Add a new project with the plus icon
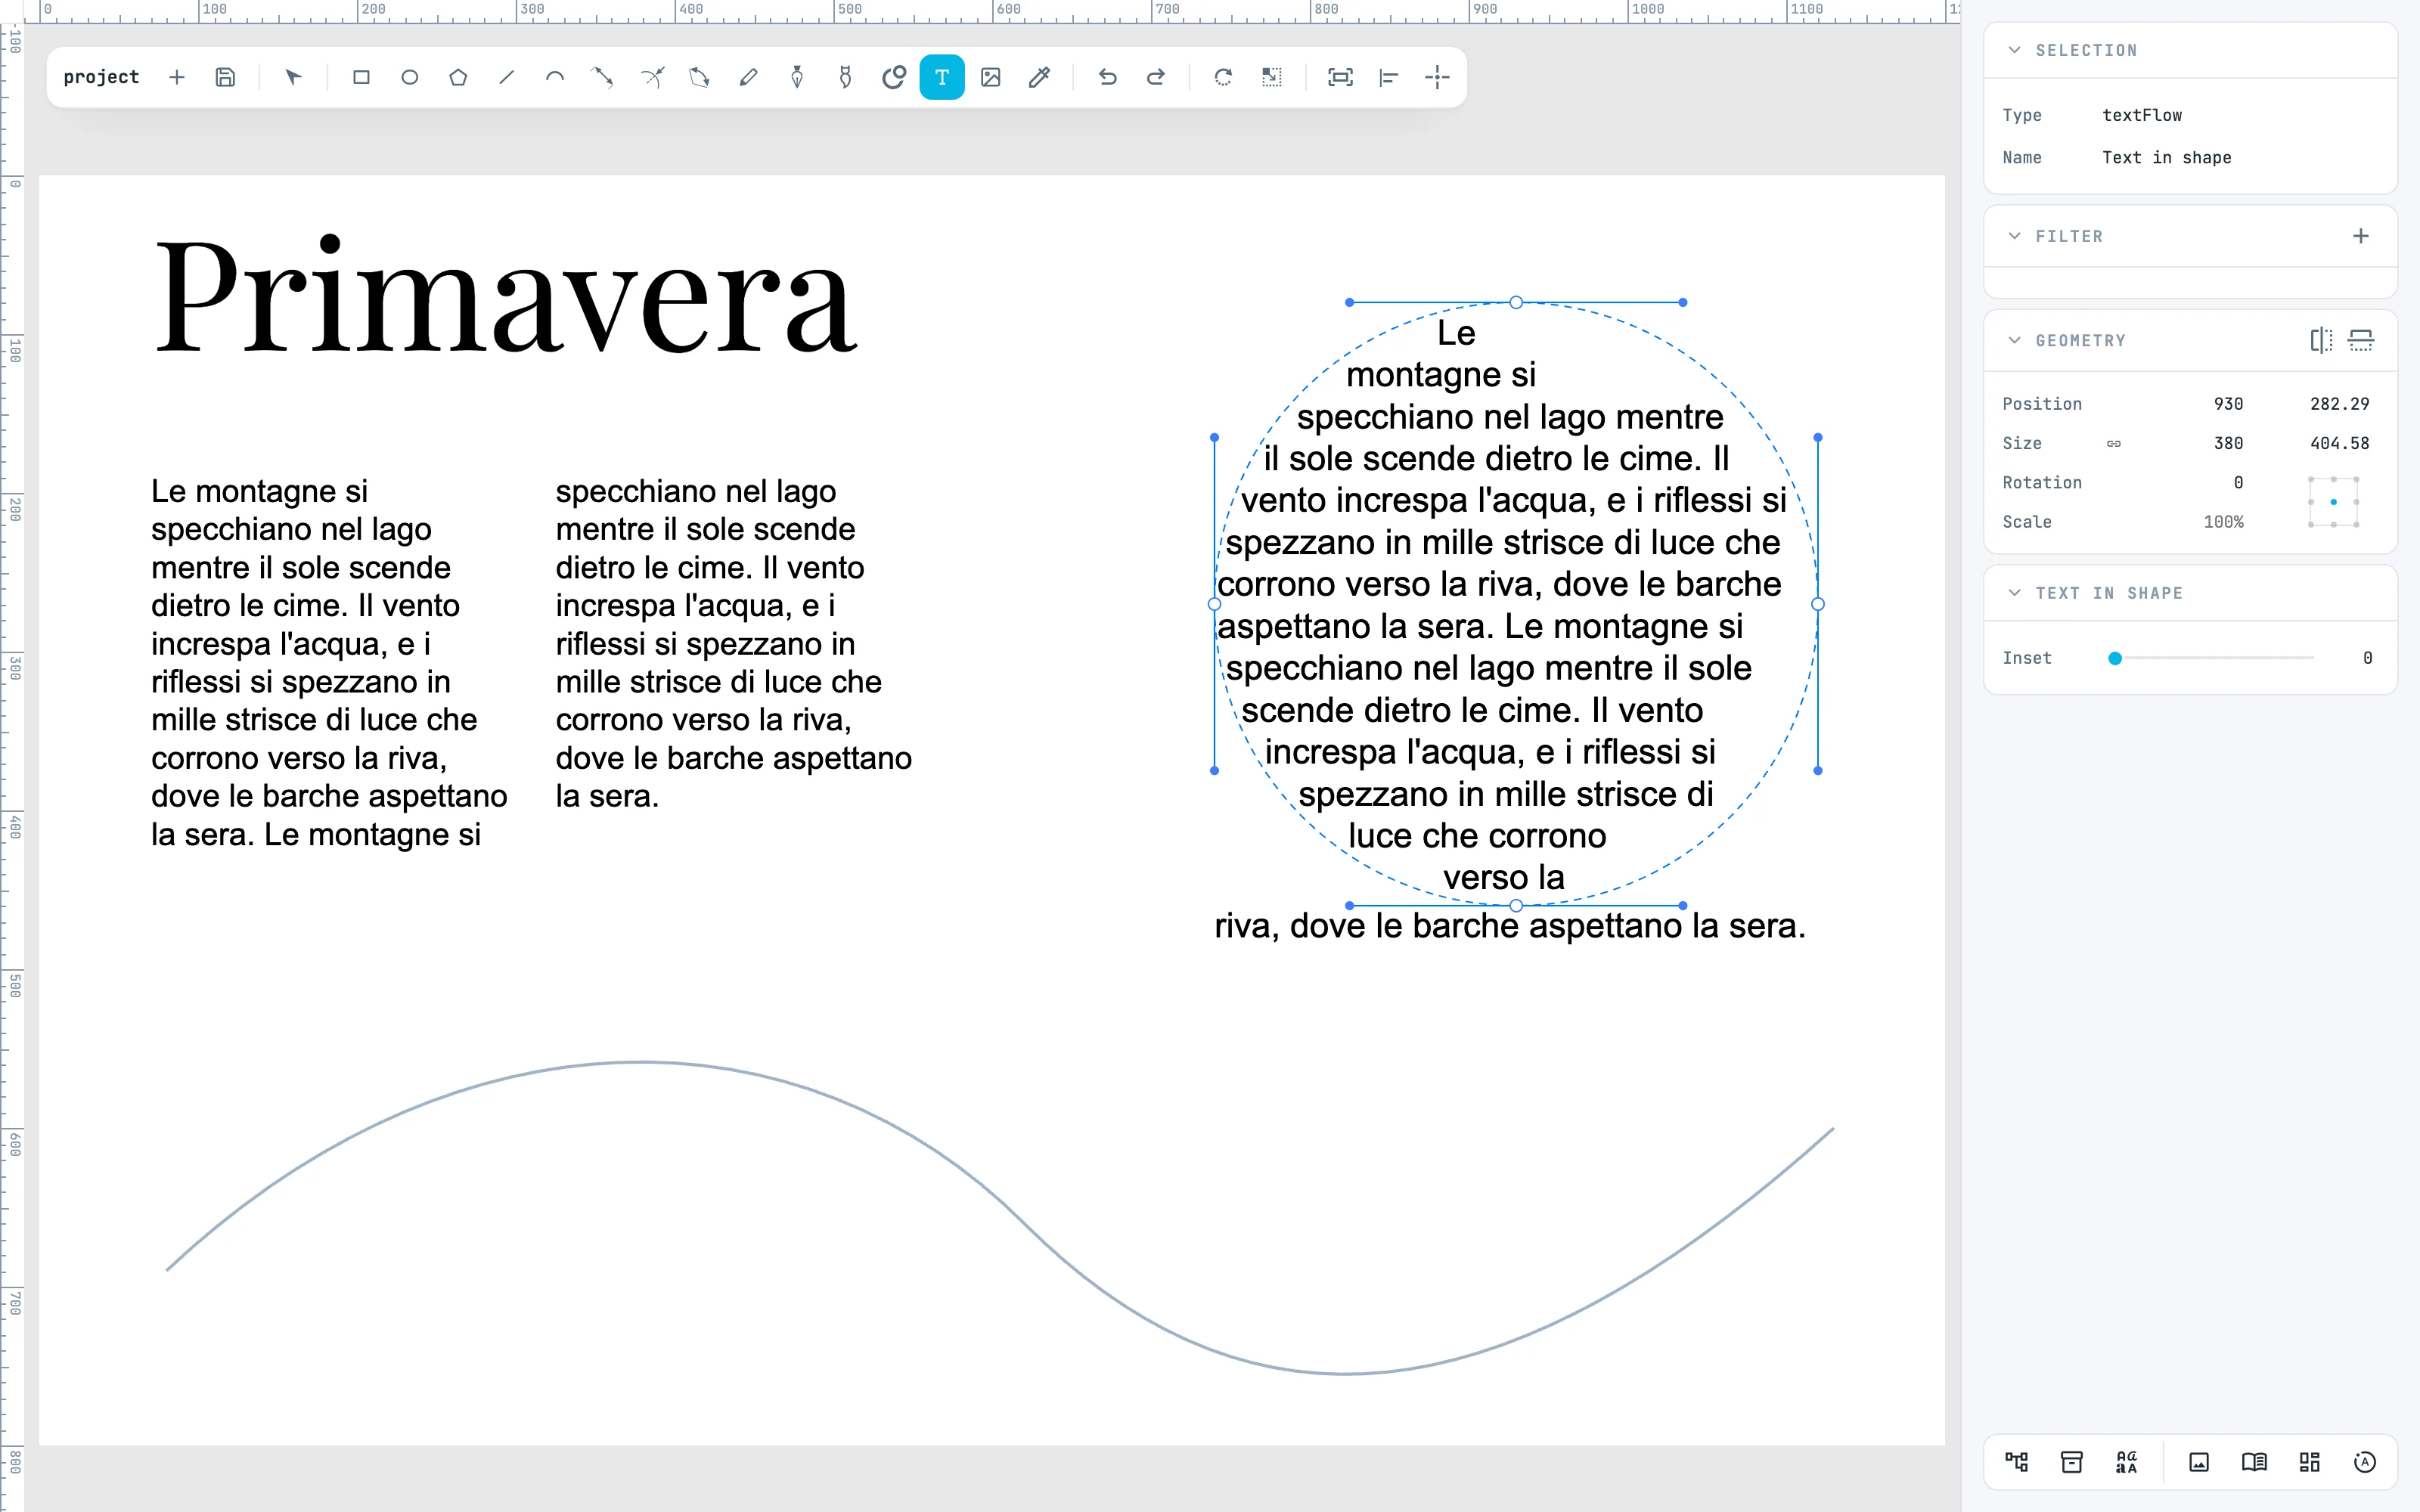 coord(177,77)
